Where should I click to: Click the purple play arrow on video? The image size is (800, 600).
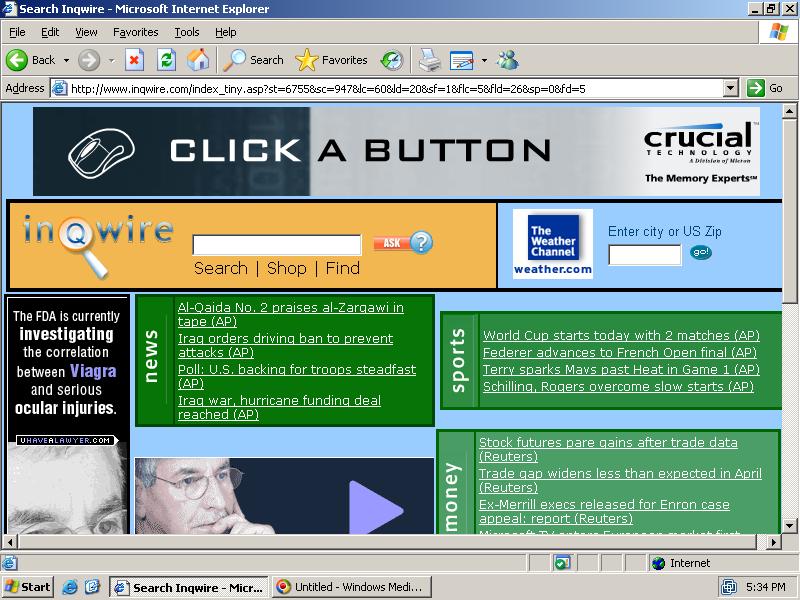376,507
